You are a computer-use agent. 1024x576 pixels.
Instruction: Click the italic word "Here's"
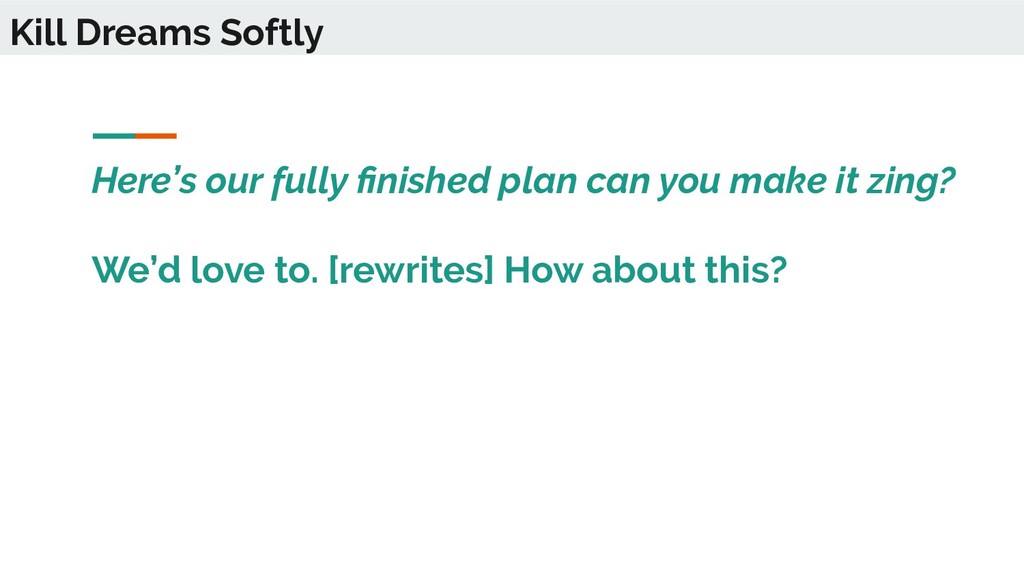coord(144,180)
